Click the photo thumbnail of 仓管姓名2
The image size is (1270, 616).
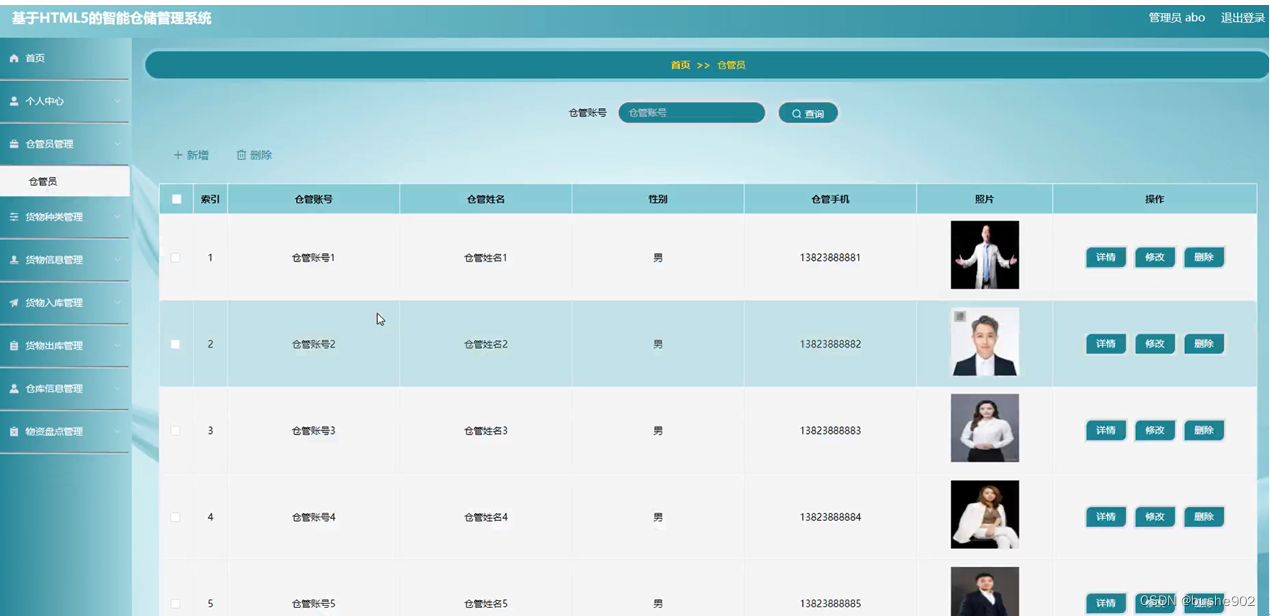coord(985,342)
